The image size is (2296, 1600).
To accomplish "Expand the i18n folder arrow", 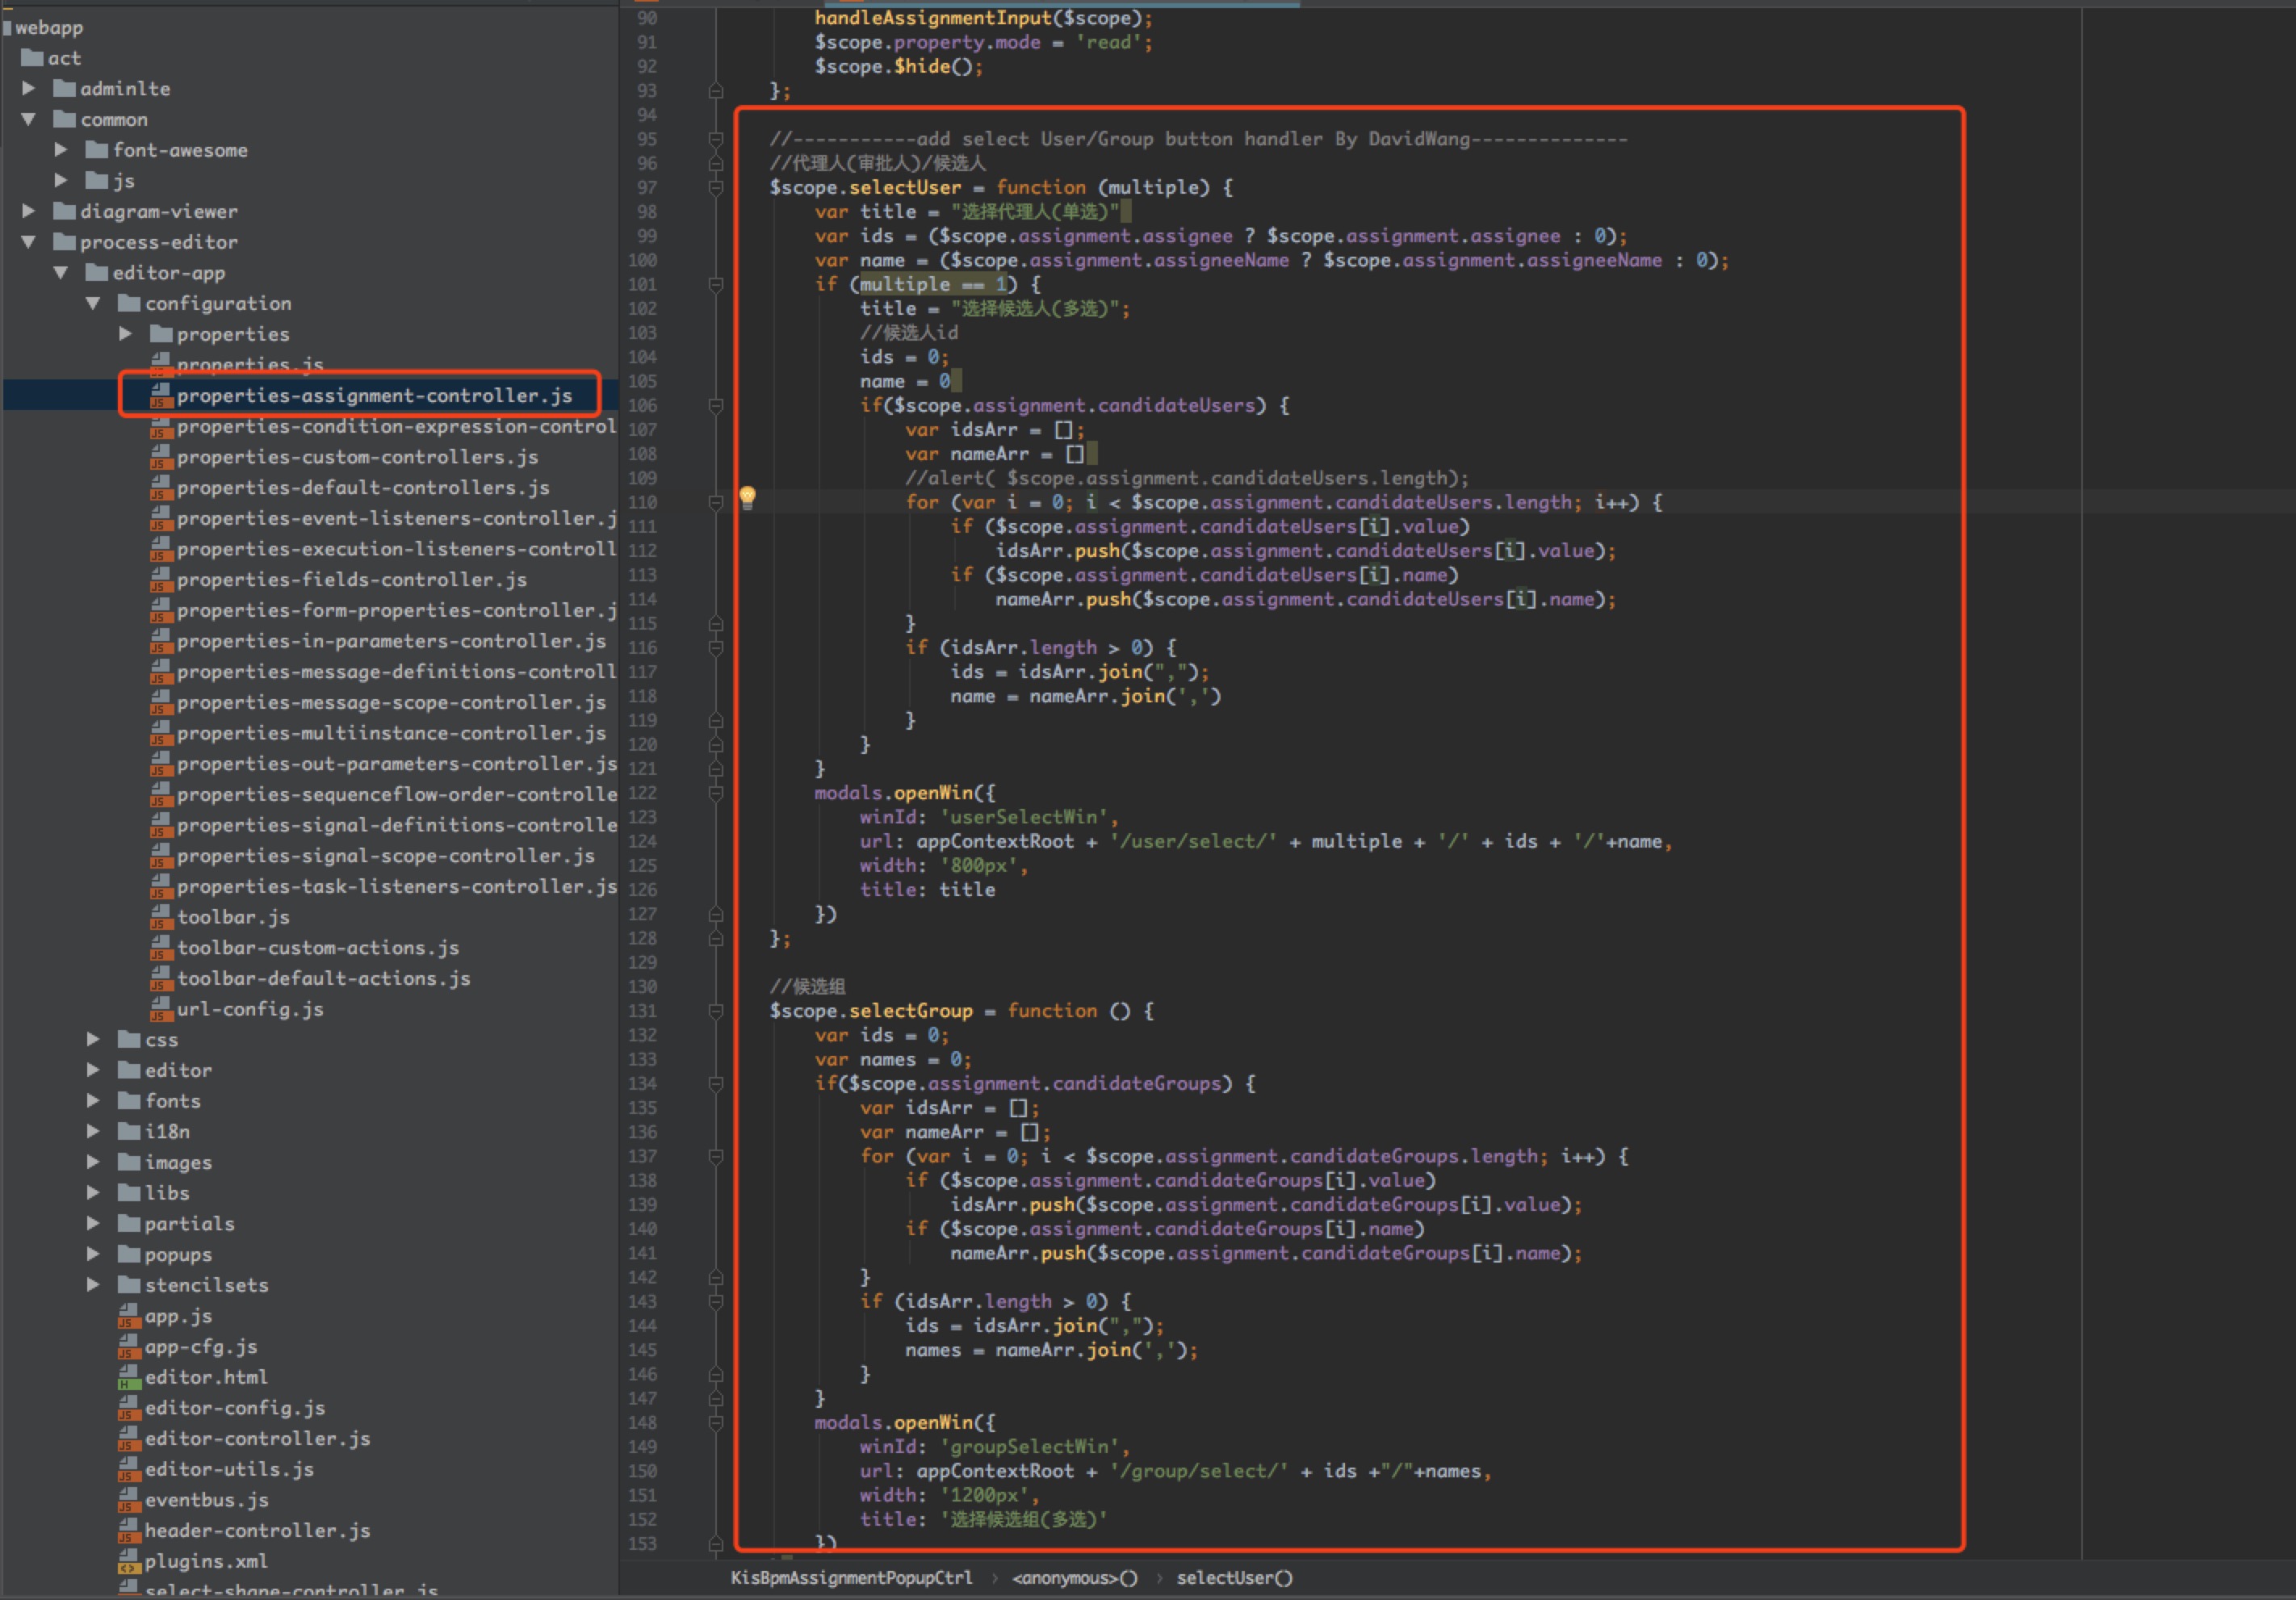I will tap(93, 1131).
